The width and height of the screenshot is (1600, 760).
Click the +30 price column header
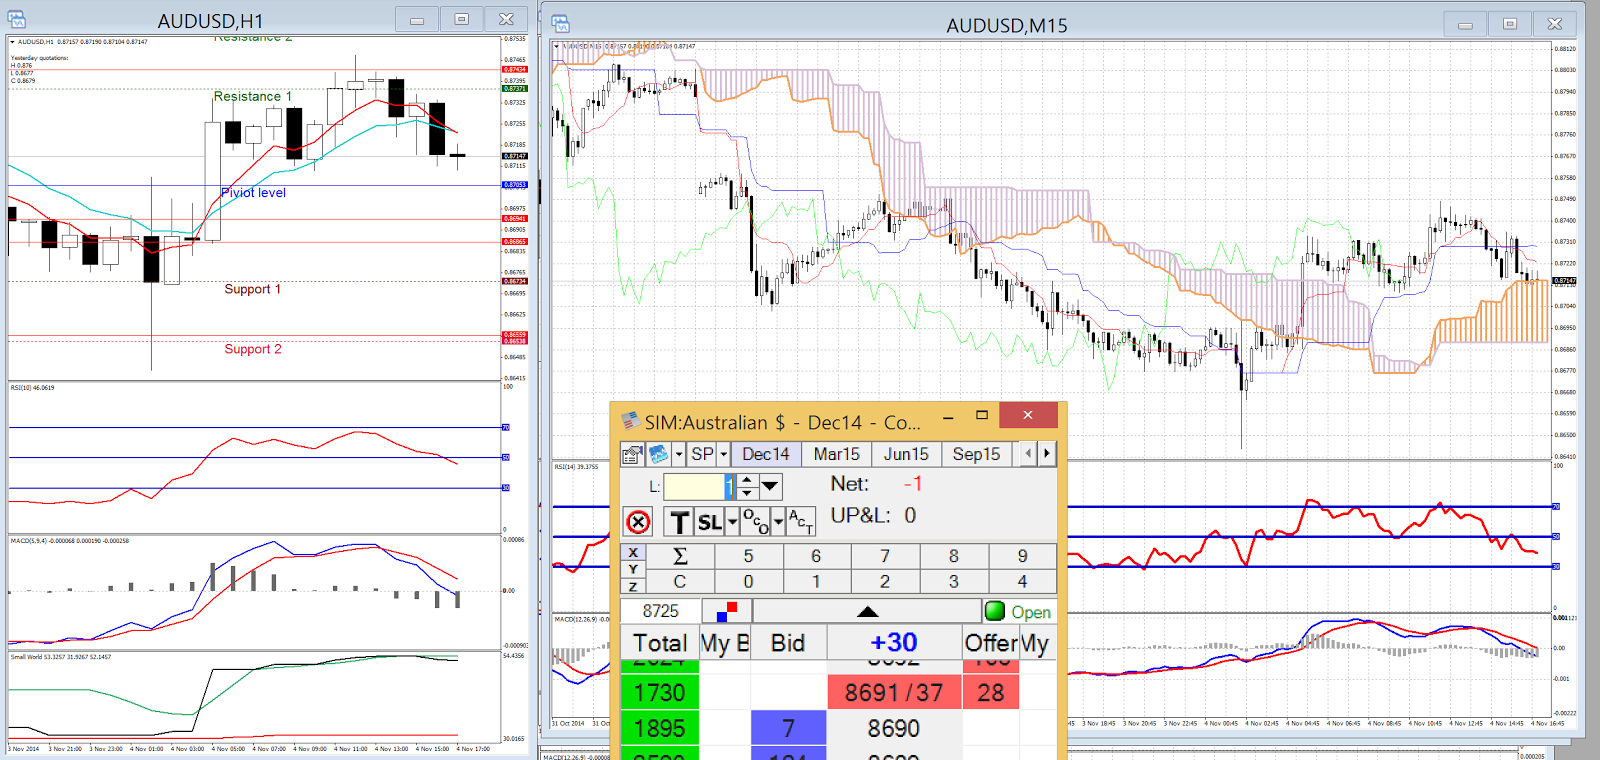[x=894, y=643]
